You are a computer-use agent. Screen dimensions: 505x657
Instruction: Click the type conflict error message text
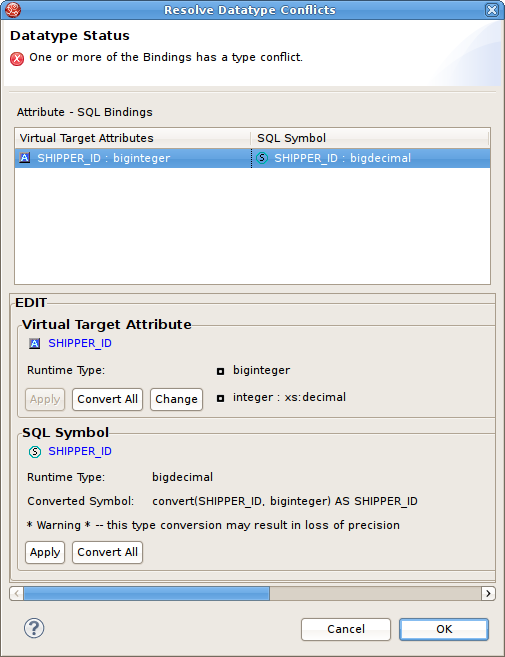pyautogui.click(x=166, y=57)
